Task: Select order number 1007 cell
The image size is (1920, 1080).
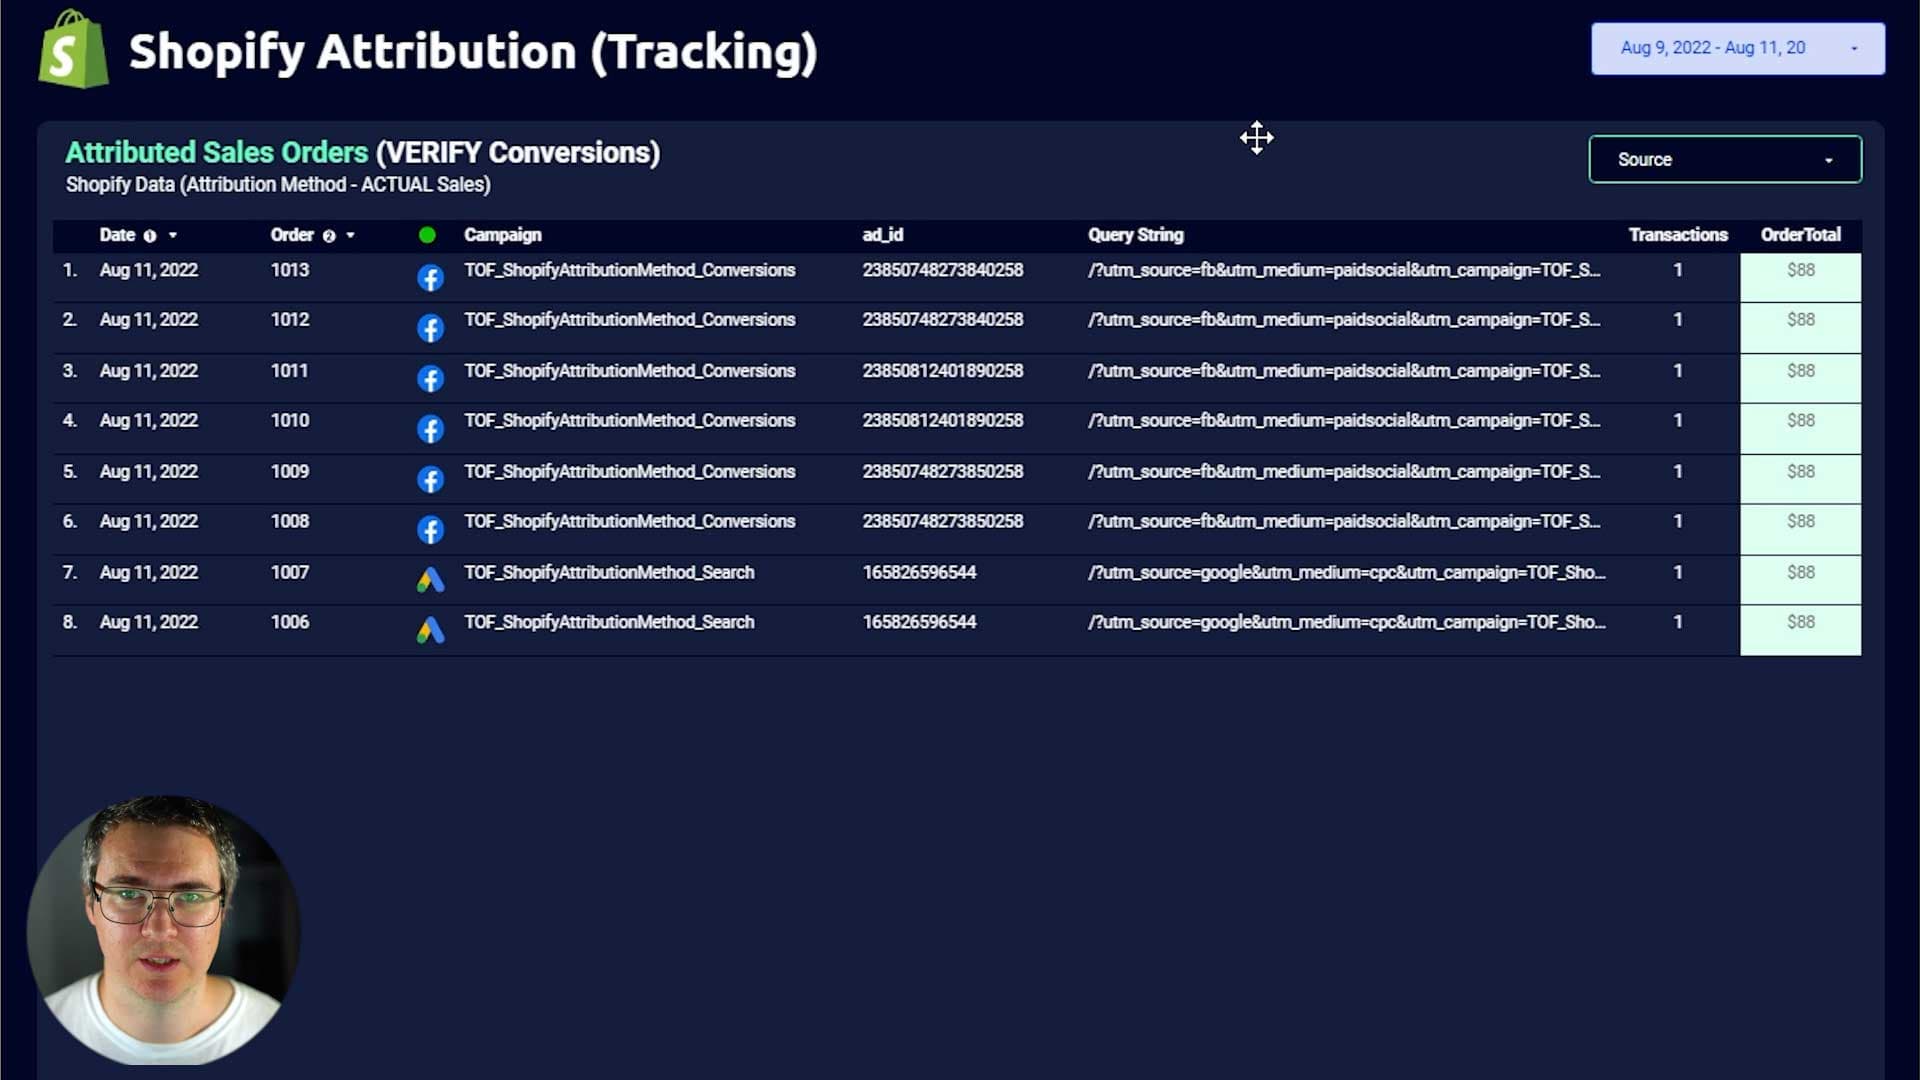Action: point(290,573)
